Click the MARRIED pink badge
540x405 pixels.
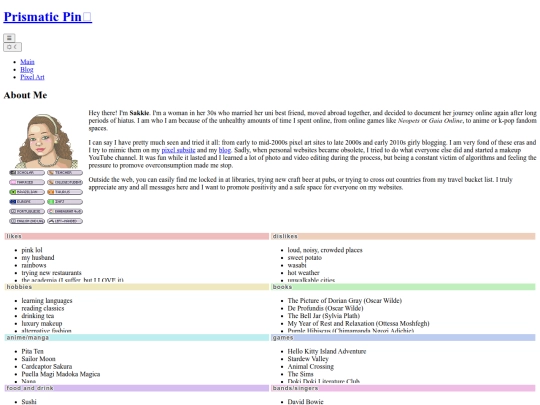point(27,182)
